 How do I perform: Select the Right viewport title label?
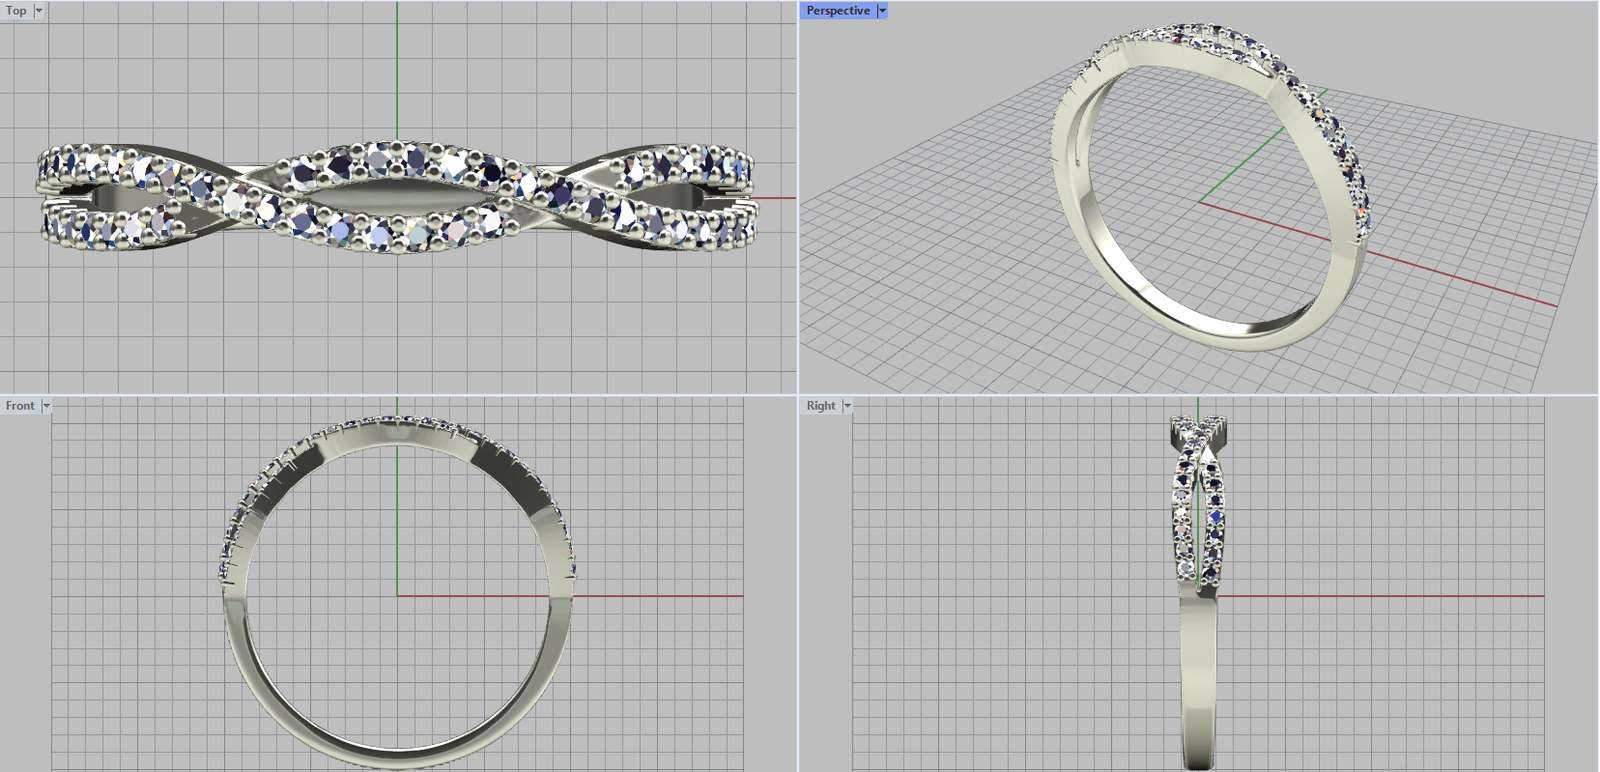[820, 406]
